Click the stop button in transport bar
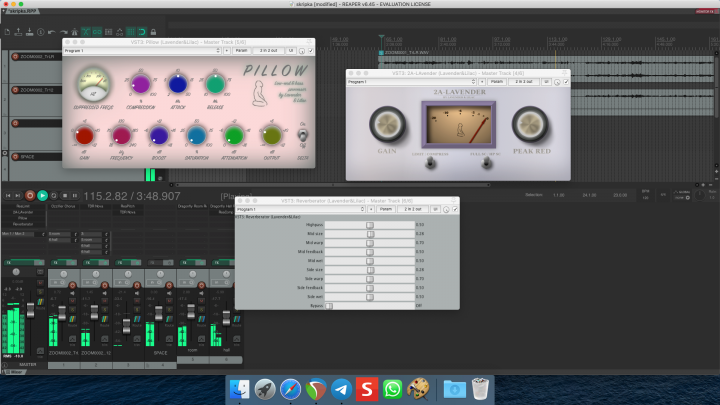720x405 pixels. [65, 196]
